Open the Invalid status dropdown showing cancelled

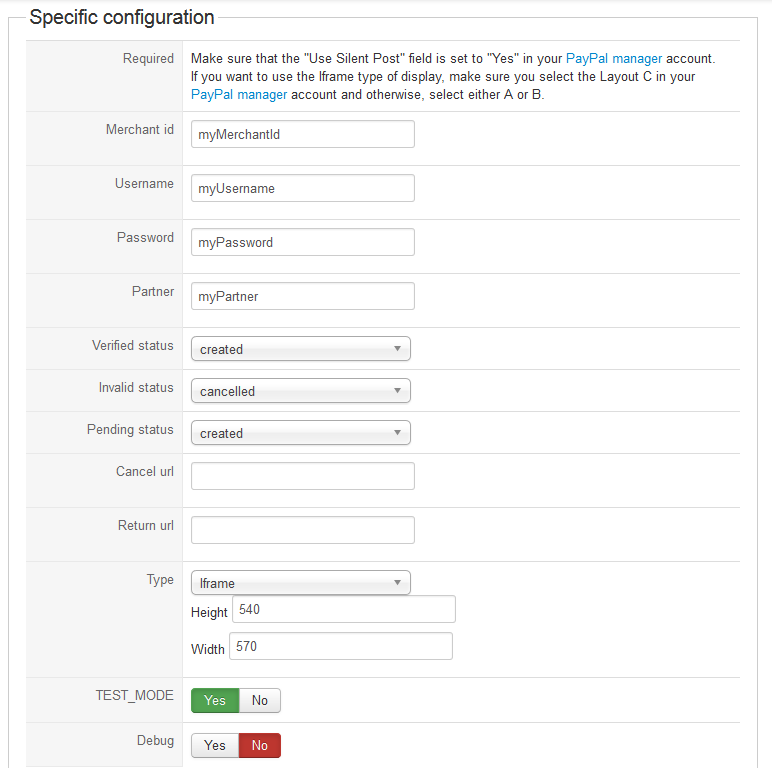coord(300,390)
